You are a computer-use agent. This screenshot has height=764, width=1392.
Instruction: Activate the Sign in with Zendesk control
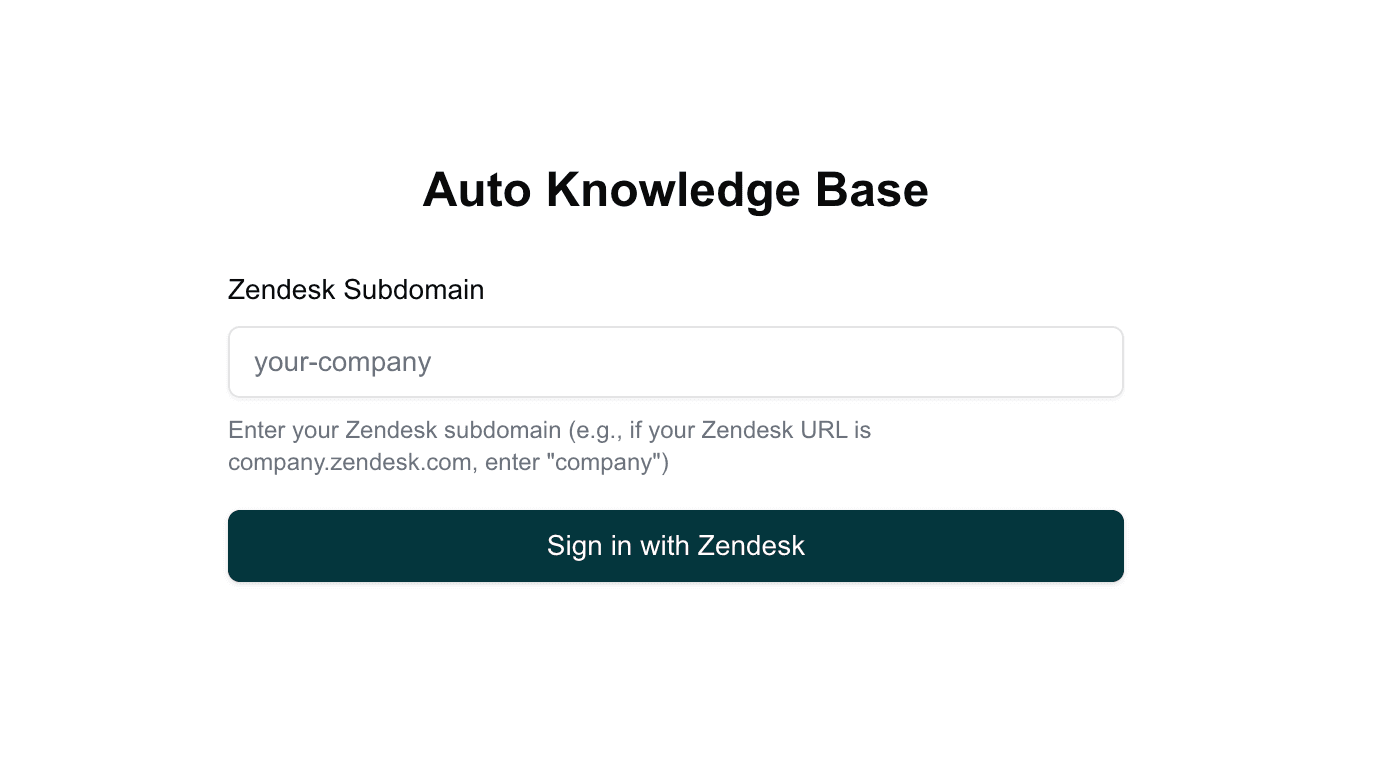(x=675, y=546)
